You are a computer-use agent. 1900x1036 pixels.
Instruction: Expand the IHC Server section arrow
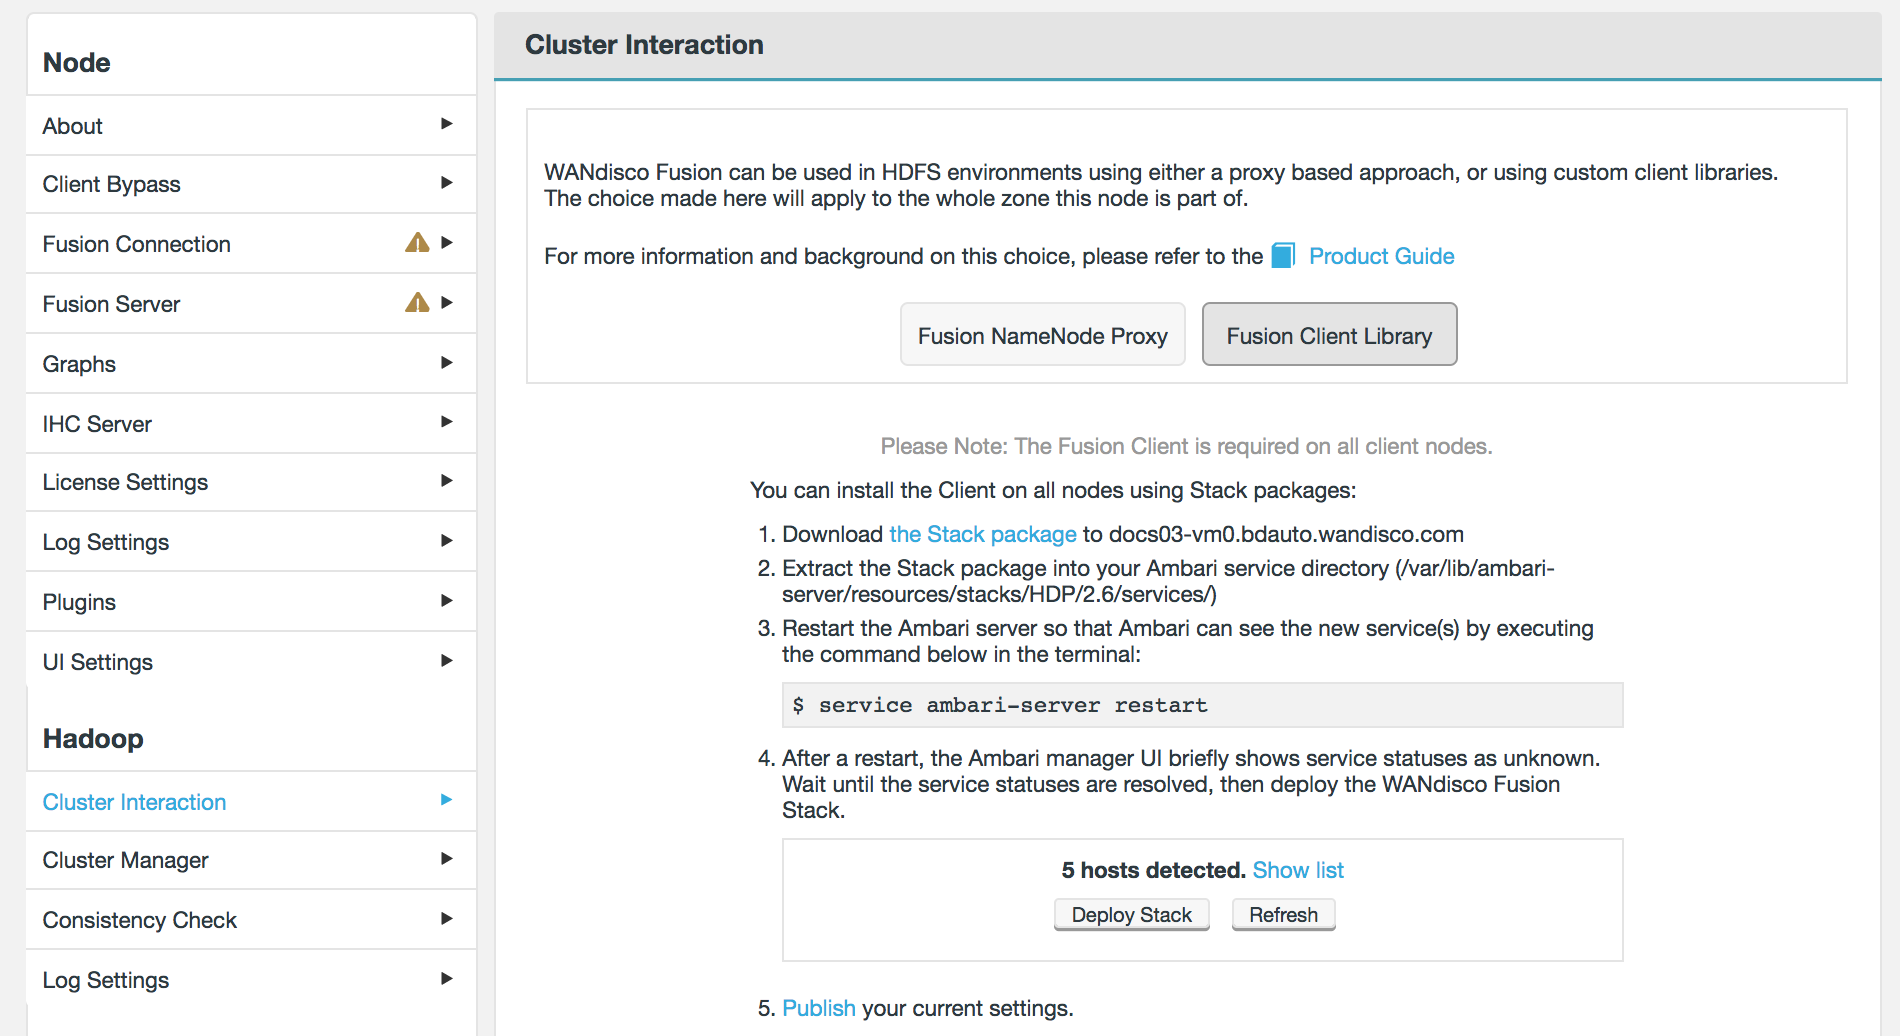point(447,422)
